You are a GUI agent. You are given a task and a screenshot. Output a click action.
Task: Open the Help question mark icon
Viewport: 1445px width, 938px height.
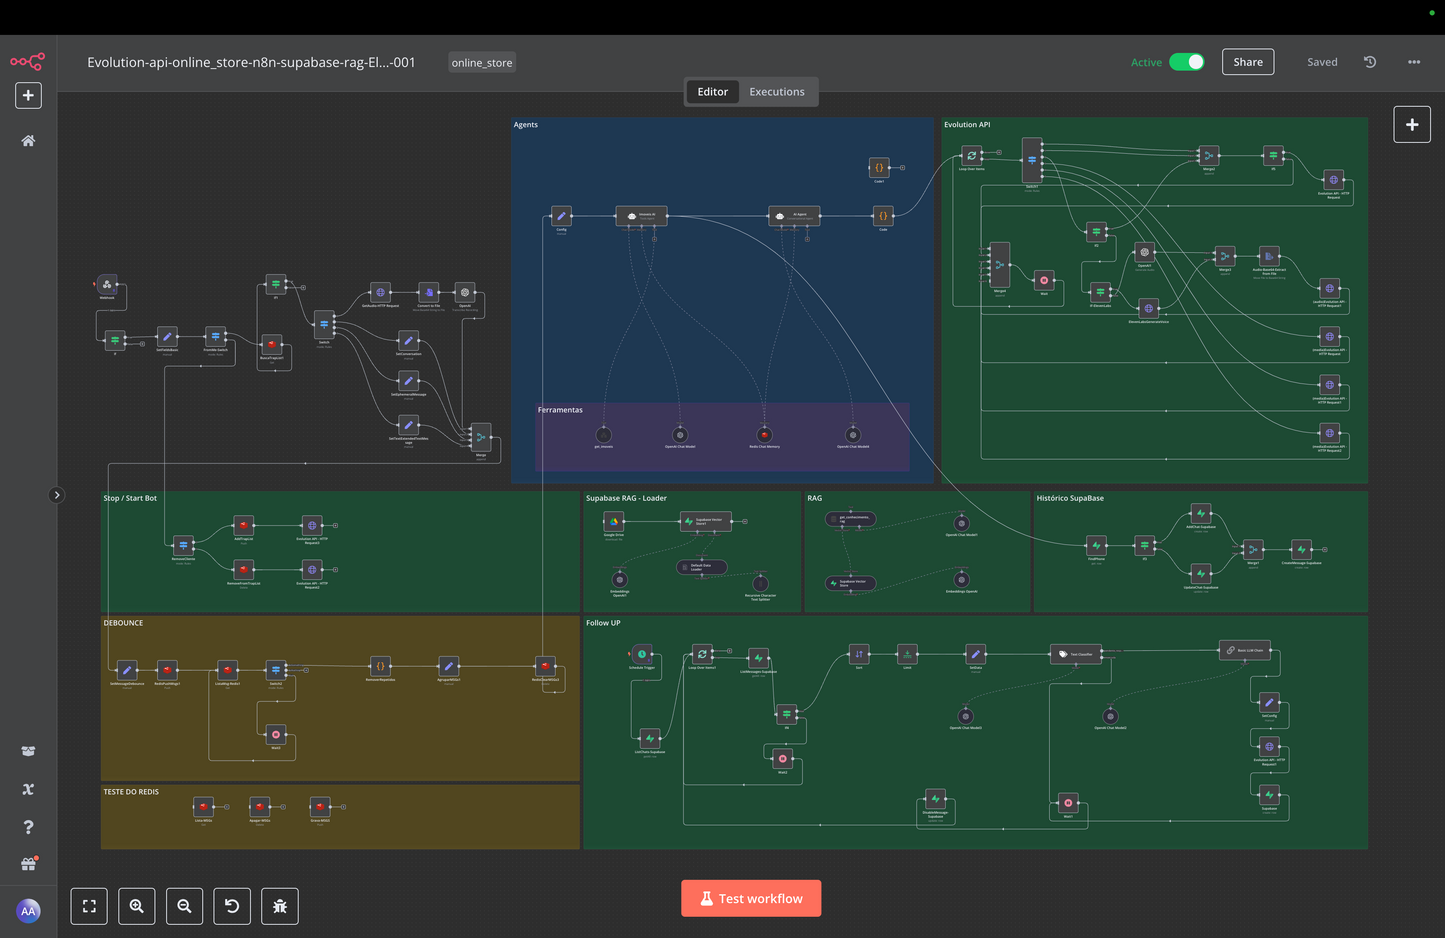pyautogui.click(x=28, y=827)
